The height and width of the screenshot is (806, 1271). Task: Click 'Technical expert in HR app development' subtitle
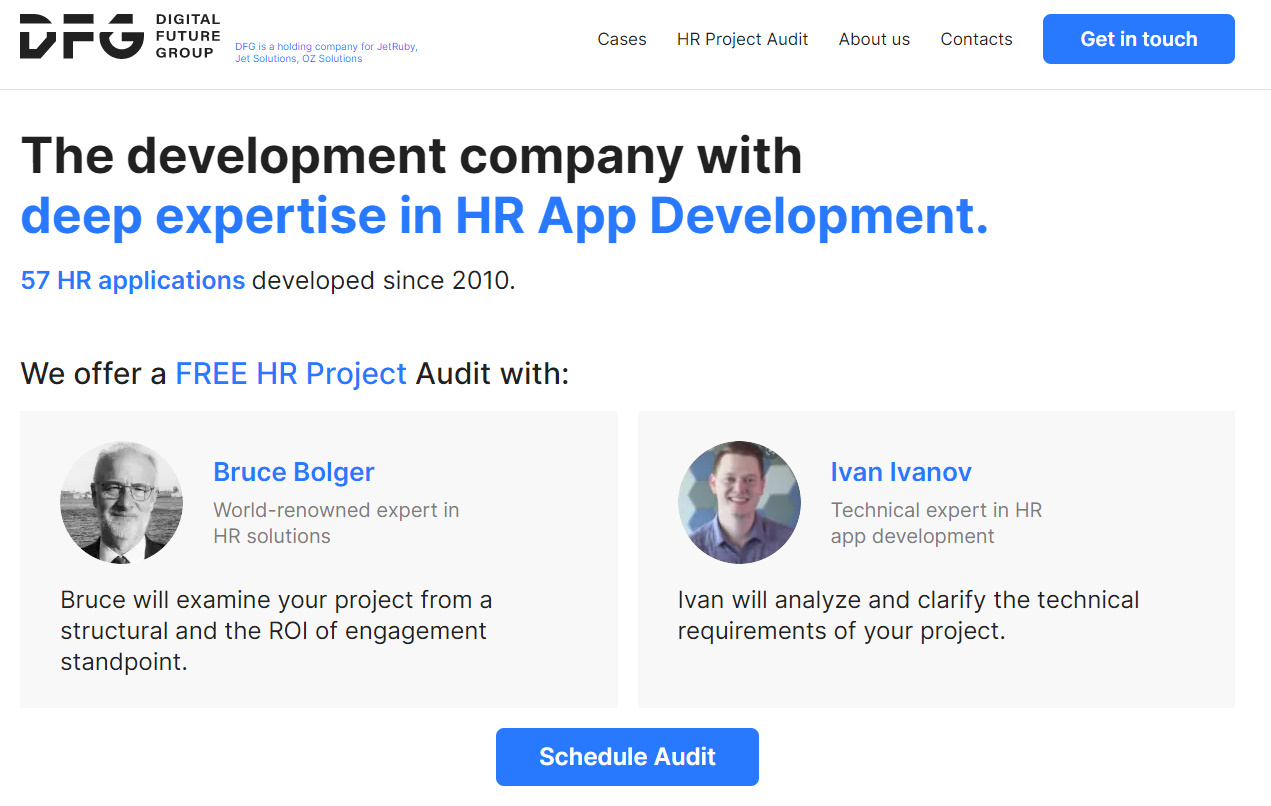[936, 523]
